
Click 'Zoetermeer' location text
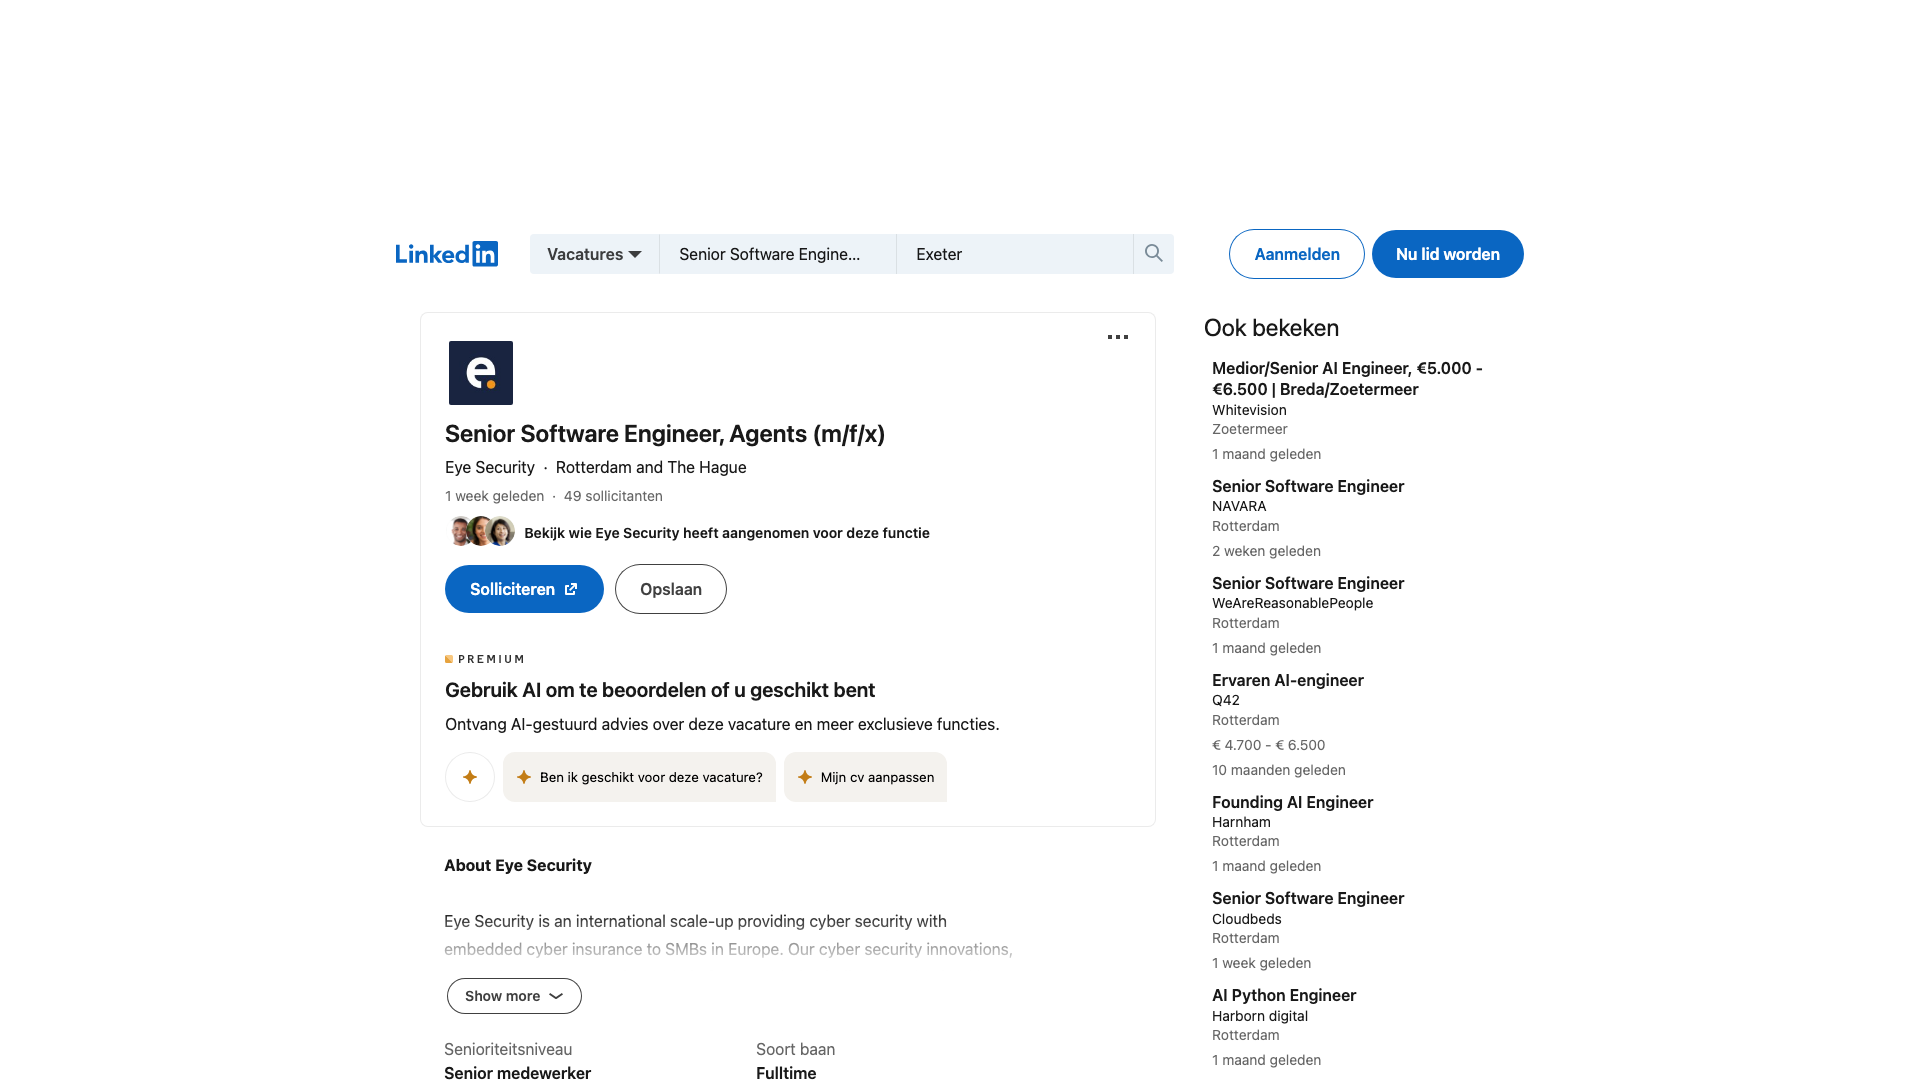(x=1250, y=429)
